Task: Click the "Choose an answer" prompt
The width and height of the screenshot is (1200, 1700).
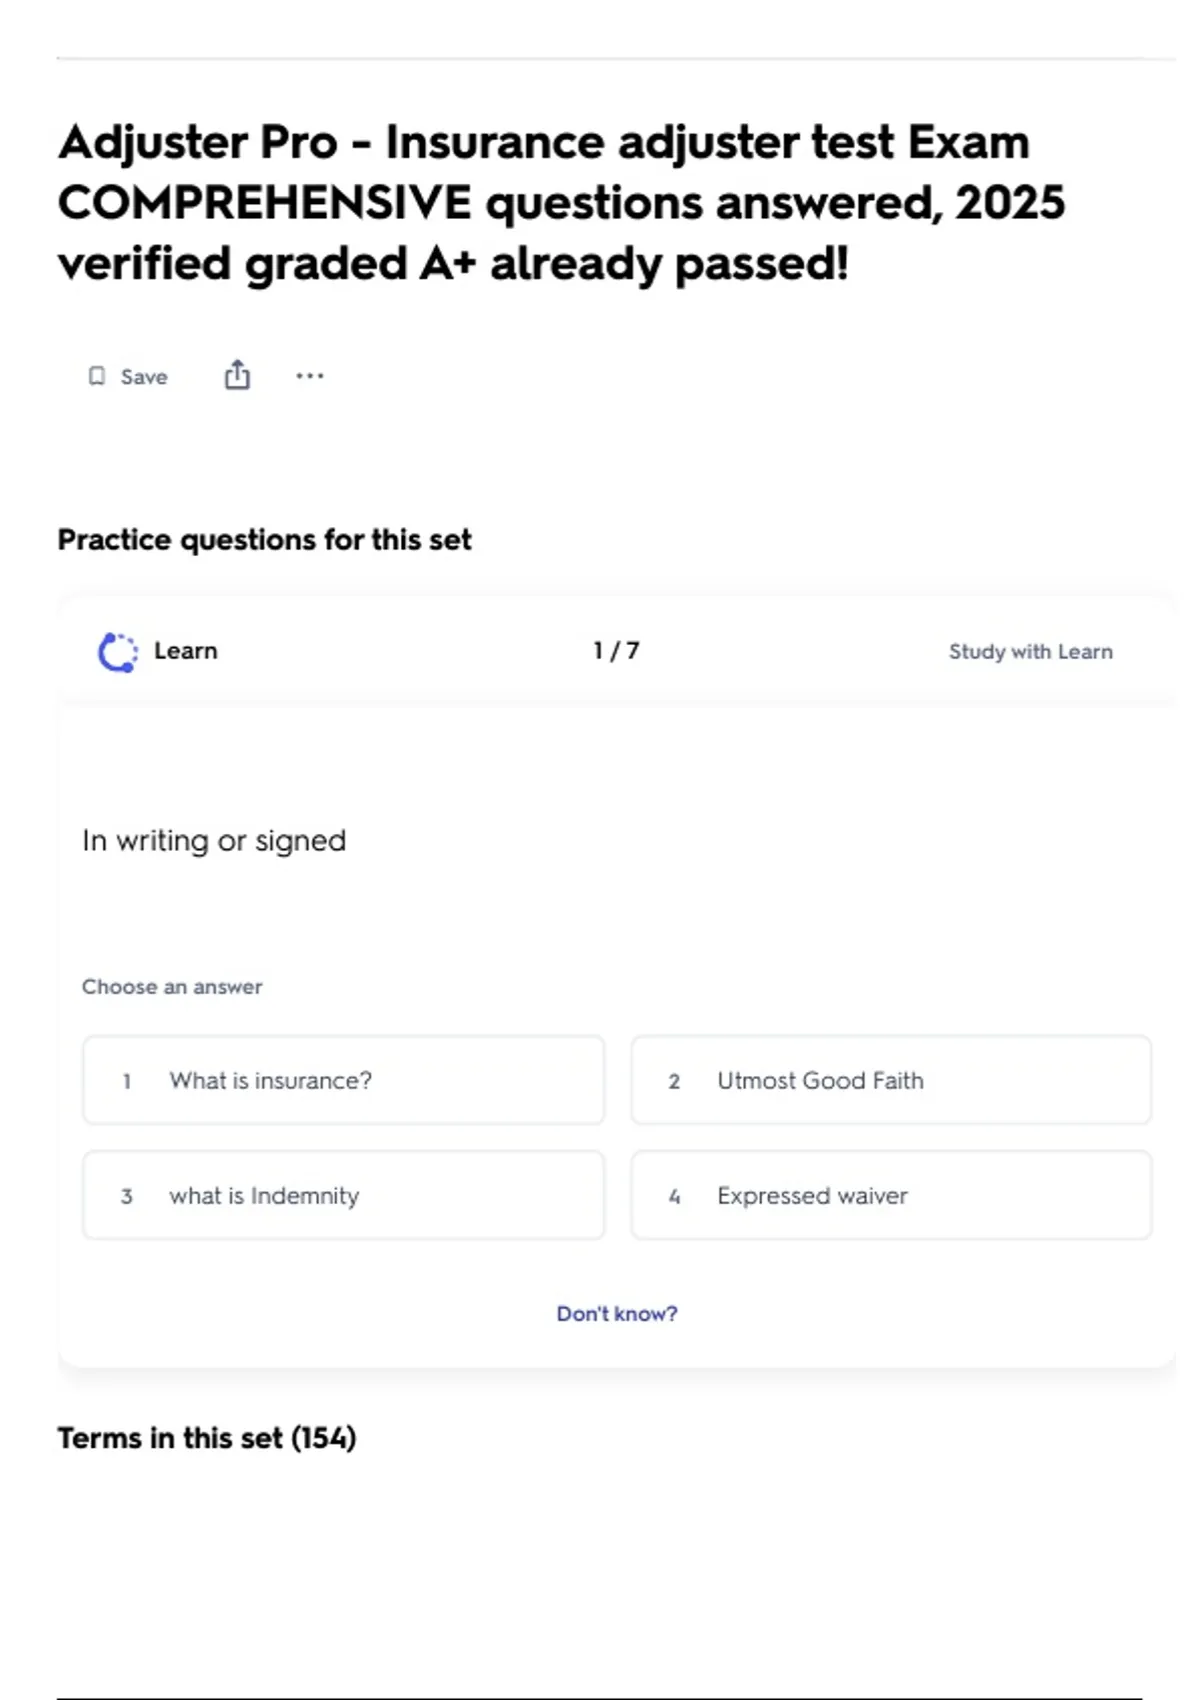Action: [172, 987]
